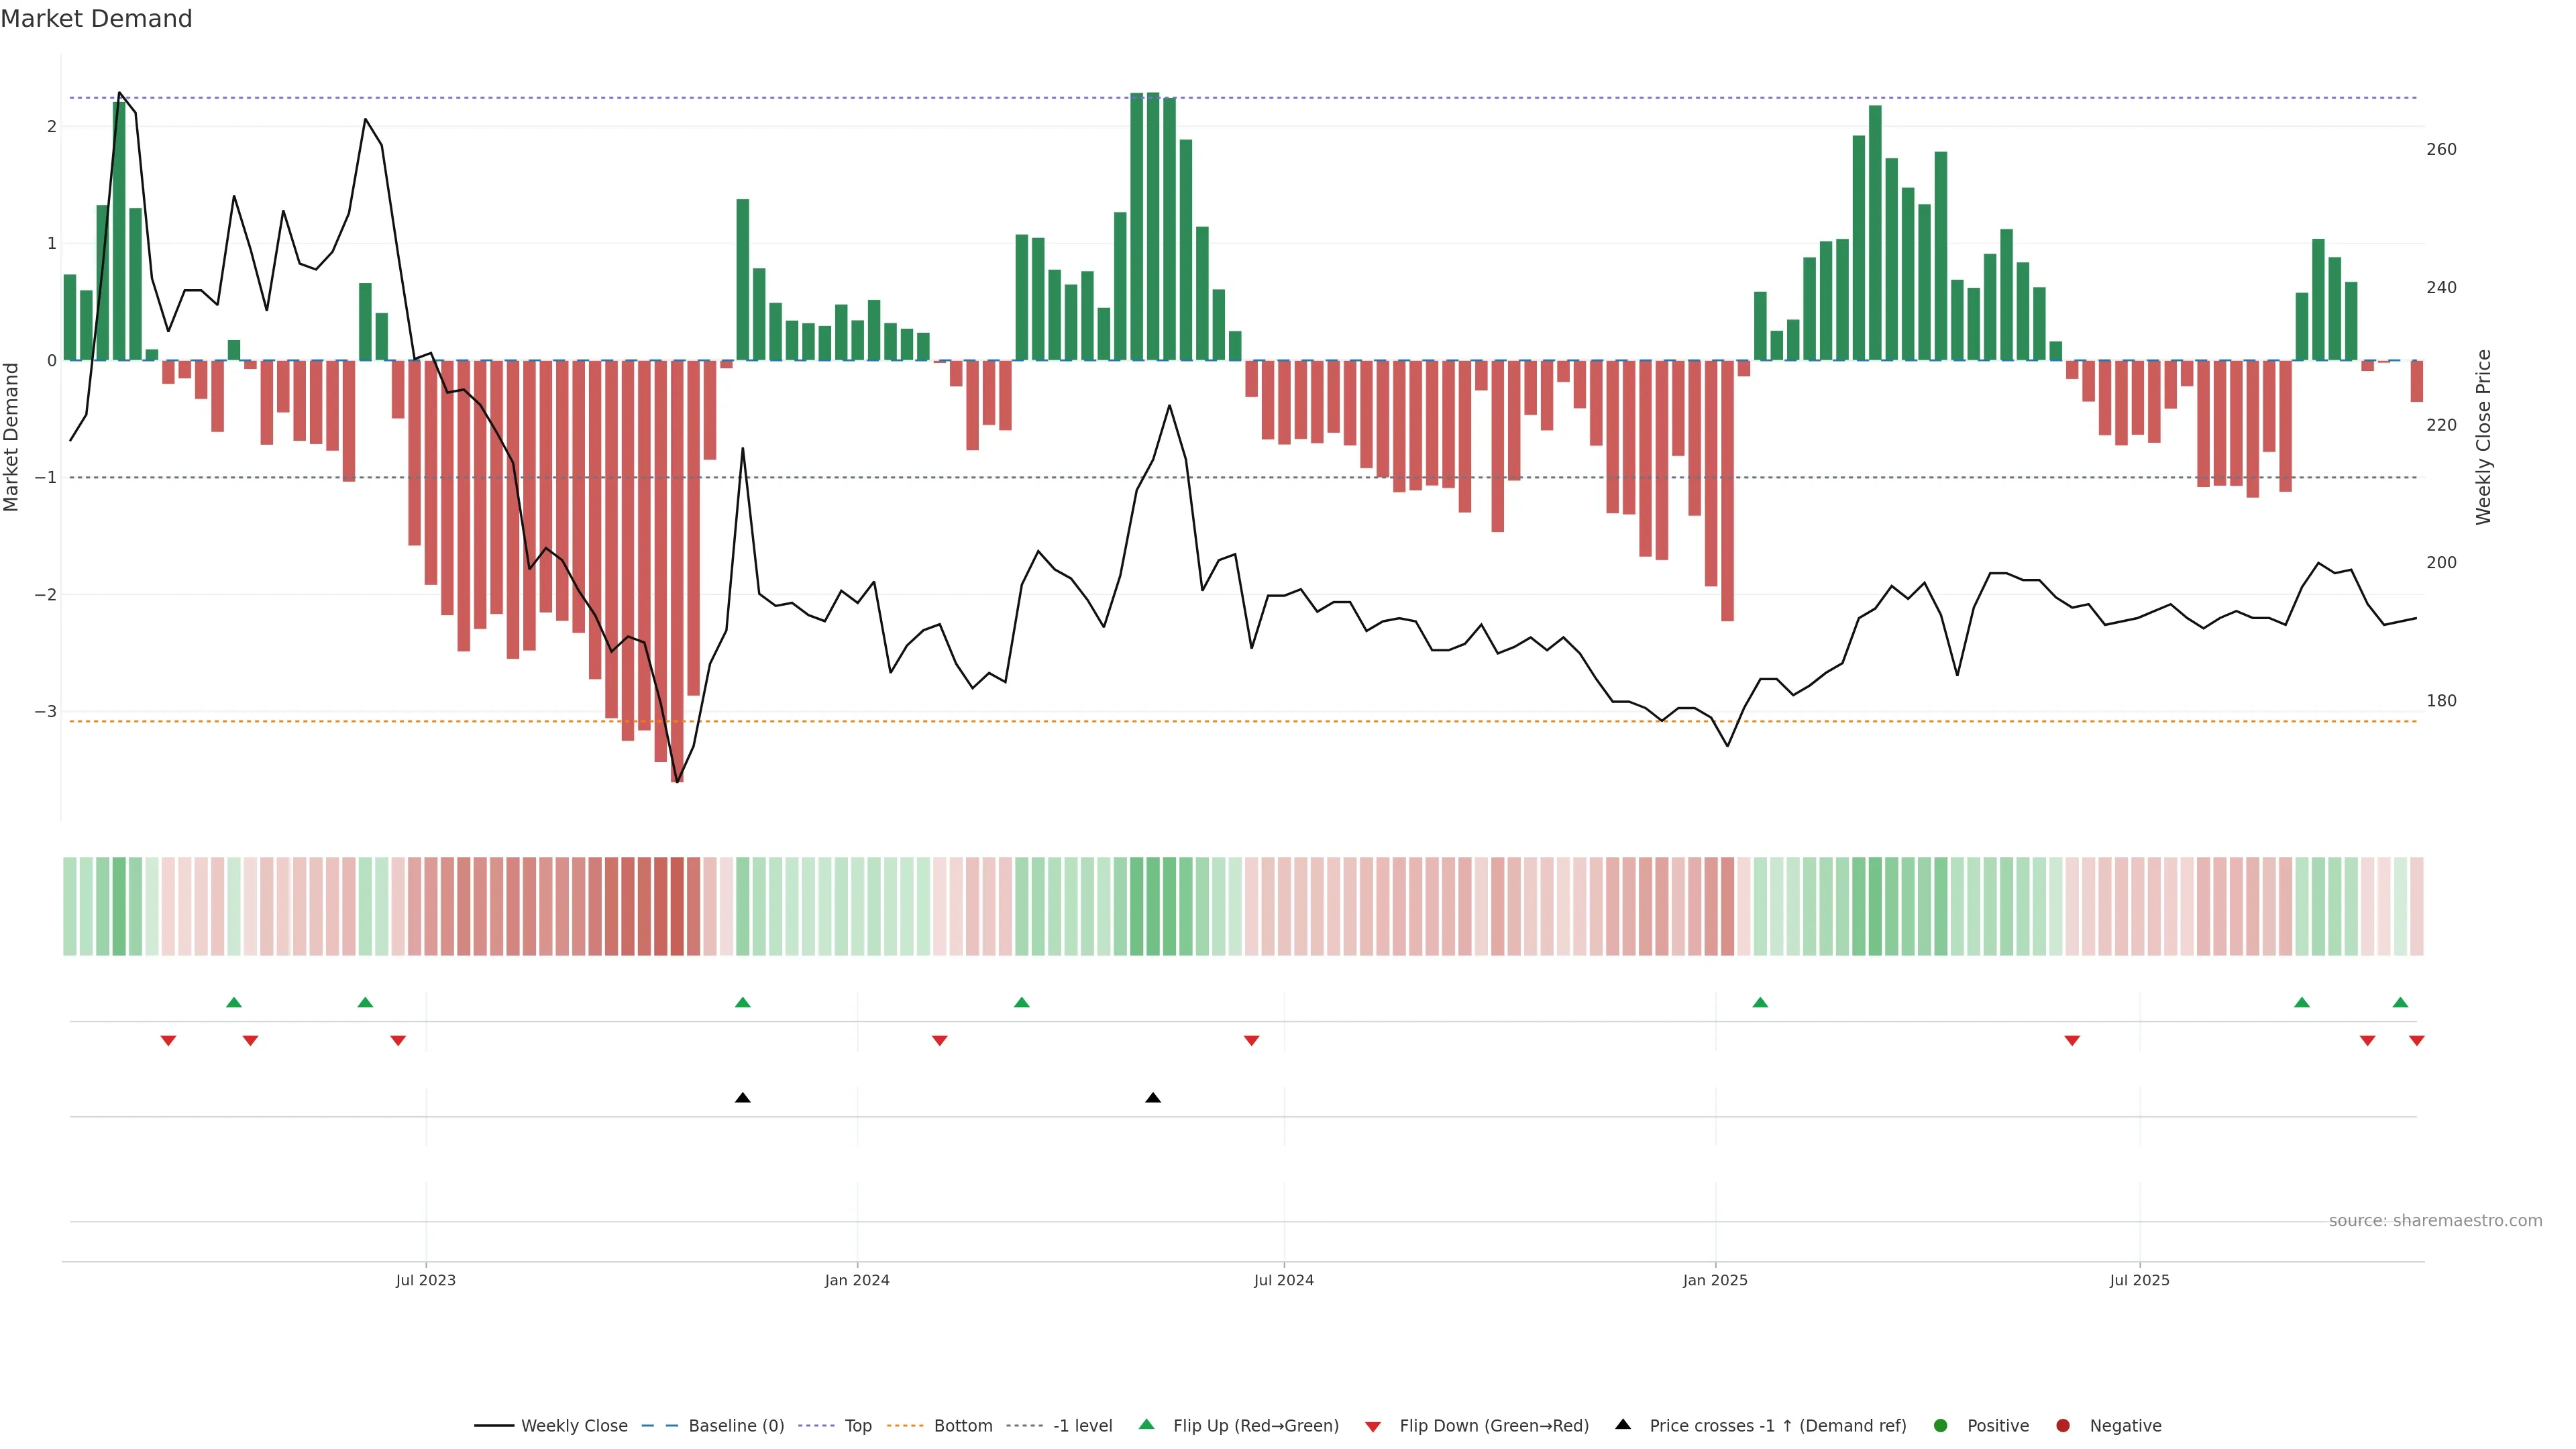Click the green Positive circle in legend
The height and width of the screenshot is (1449, 2576).
pyautogui.click(x=1941, y=1426)
